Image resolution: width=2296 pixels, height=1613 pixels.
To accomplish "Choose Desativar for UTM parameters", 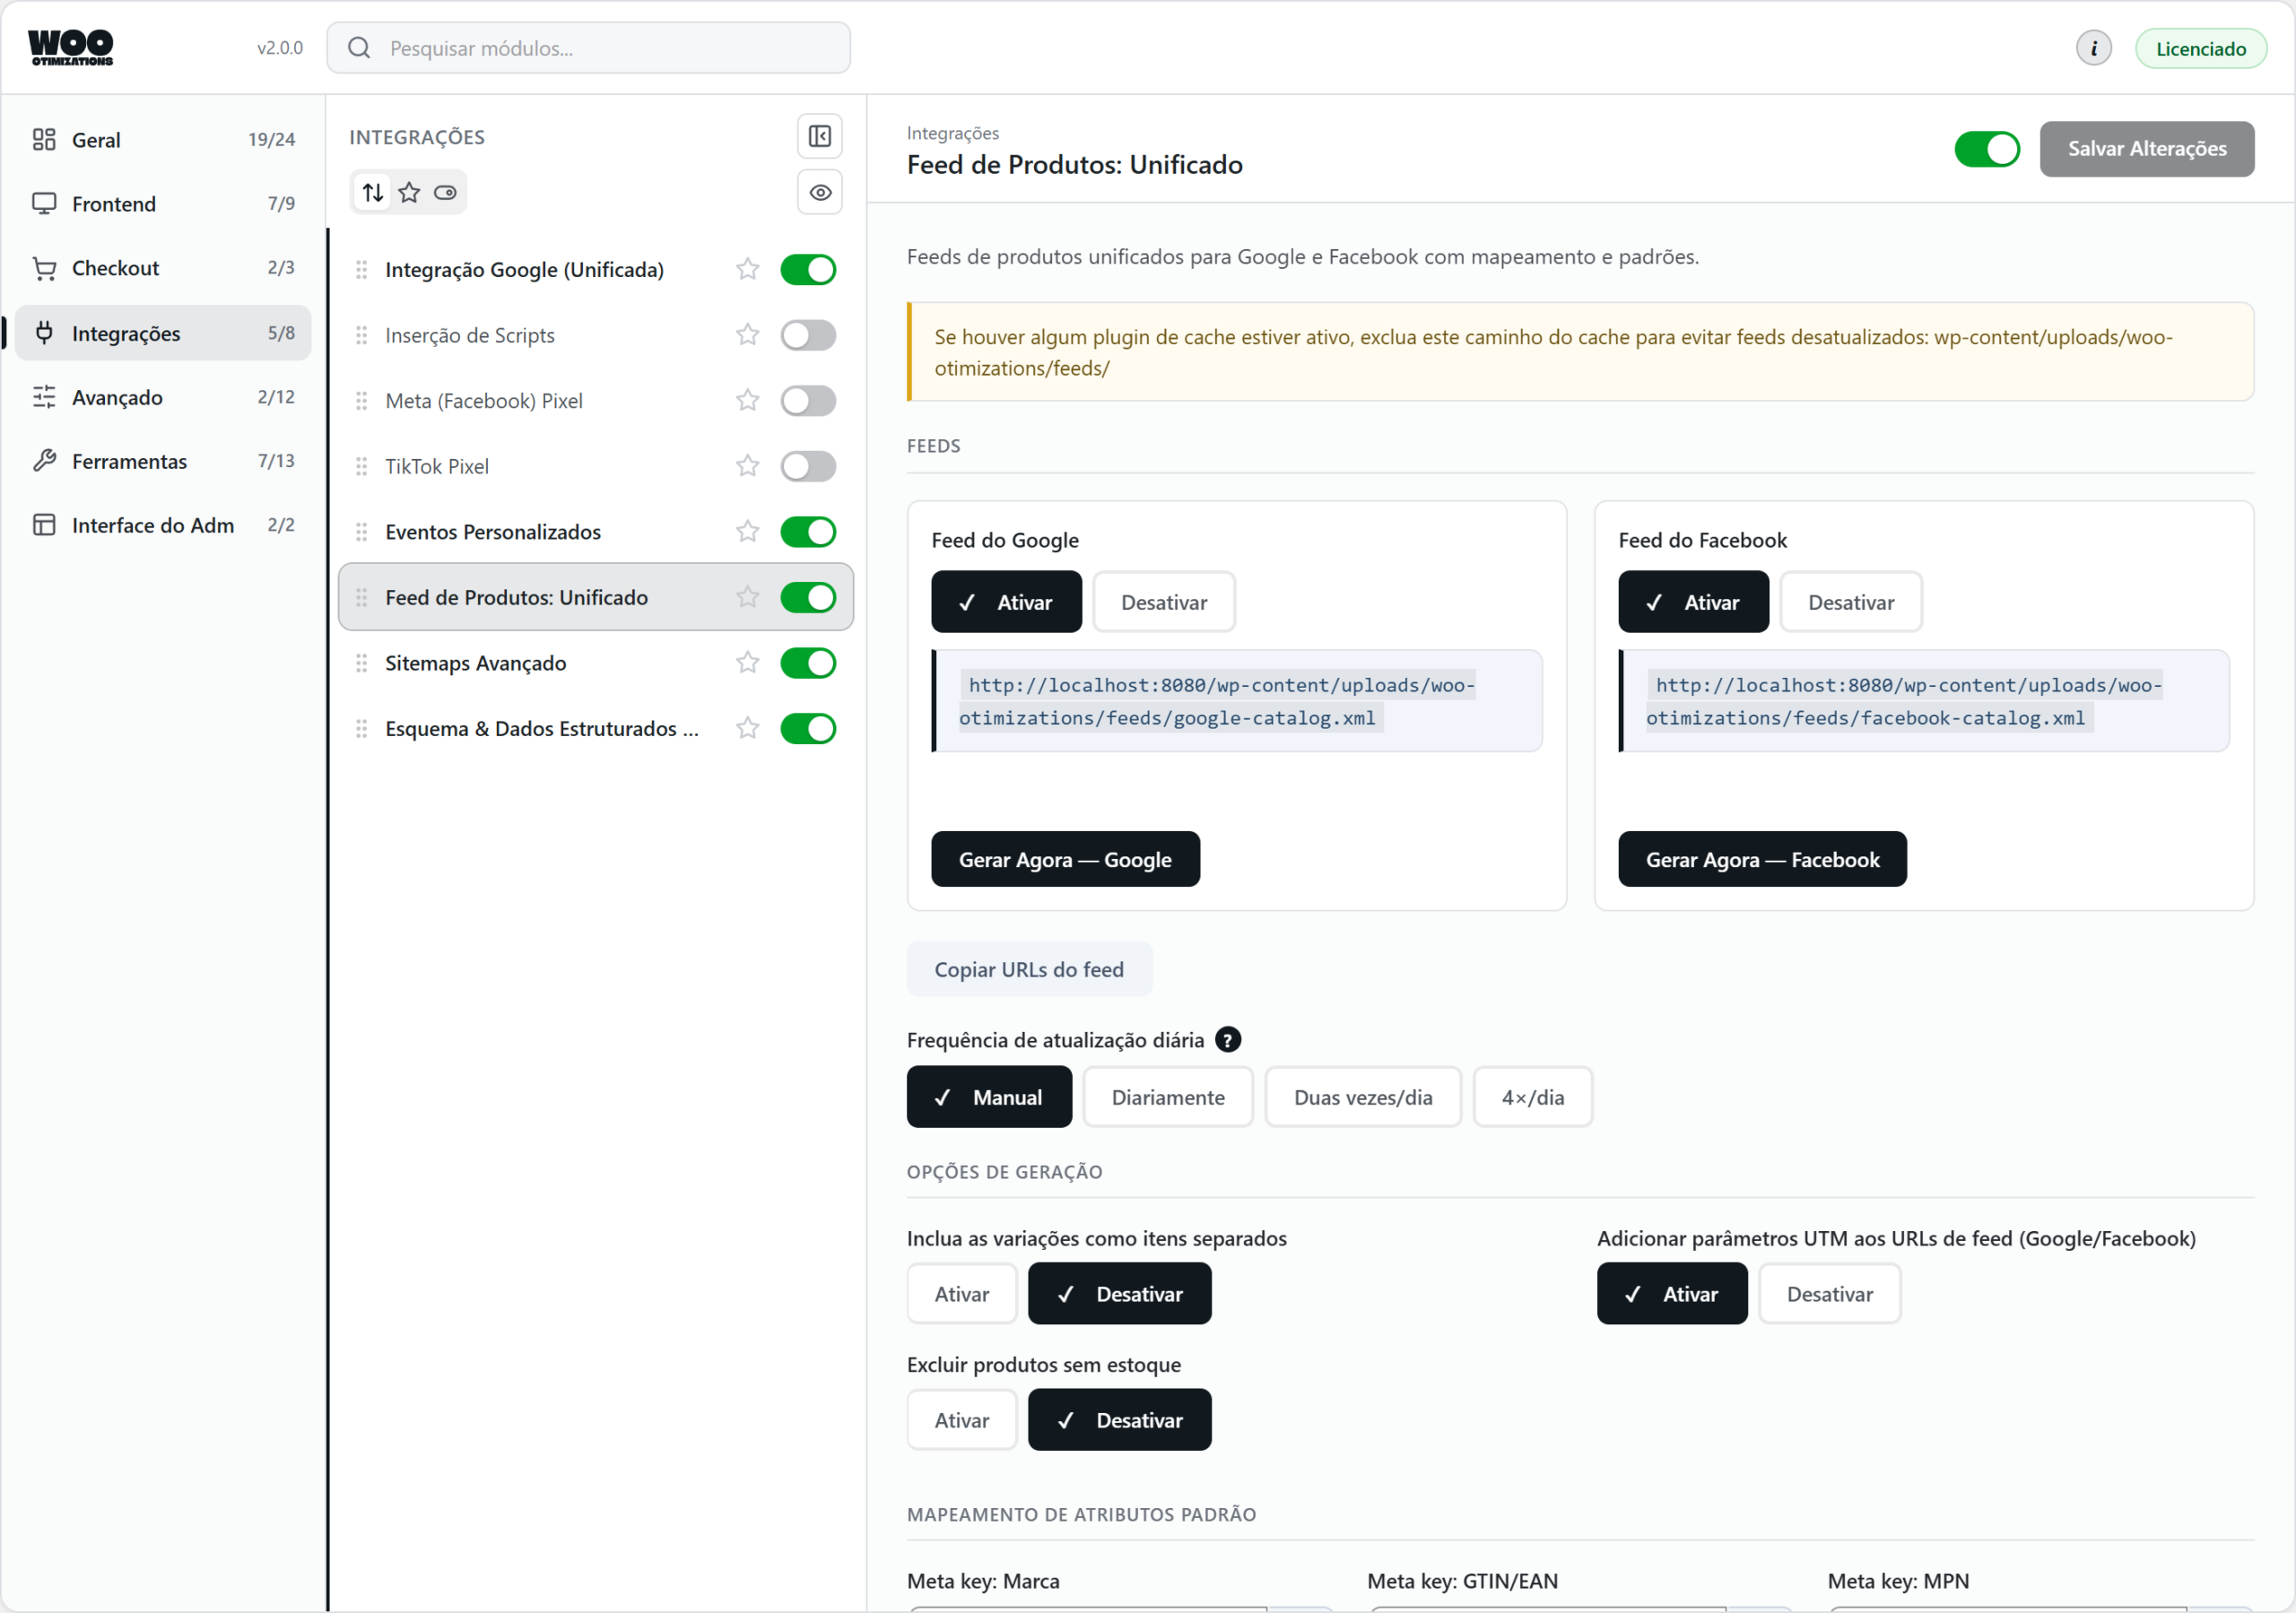I will coord(1829,1294).
